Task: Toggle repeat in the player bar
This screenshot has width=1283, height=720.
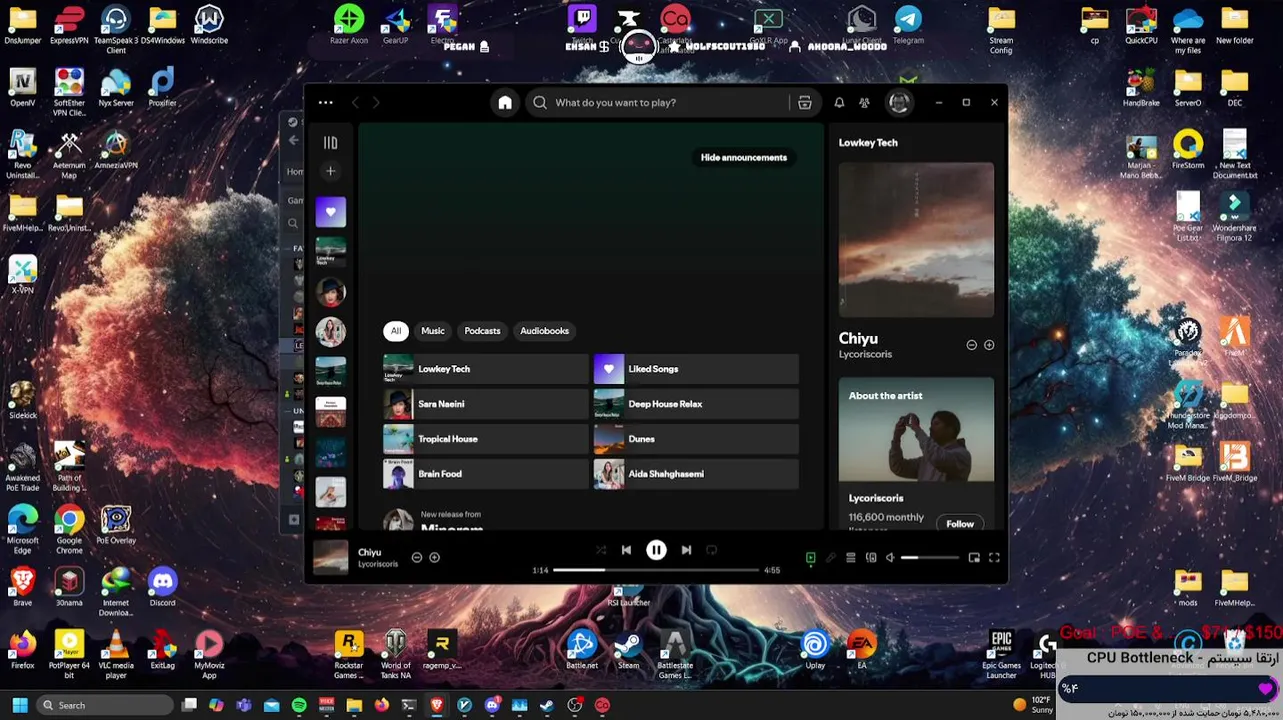Action: coord(712,550)
